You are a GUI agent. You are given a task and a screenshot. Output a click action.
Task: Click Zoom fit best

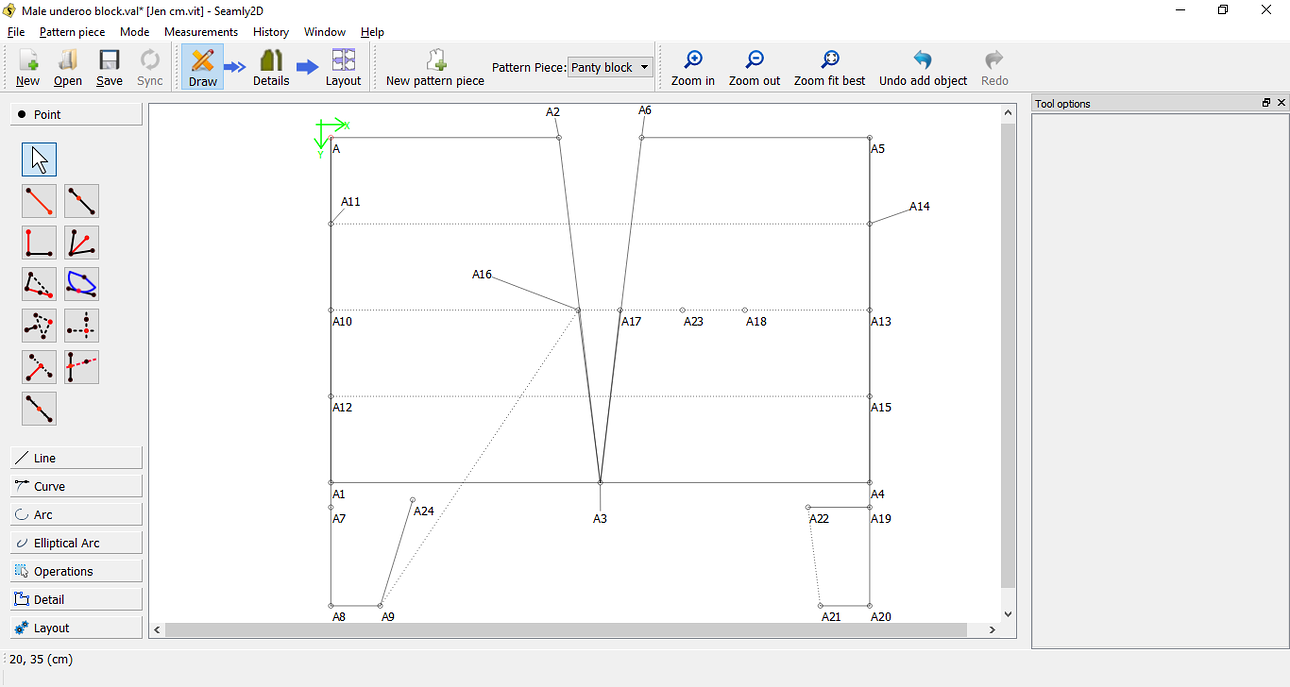829,67
